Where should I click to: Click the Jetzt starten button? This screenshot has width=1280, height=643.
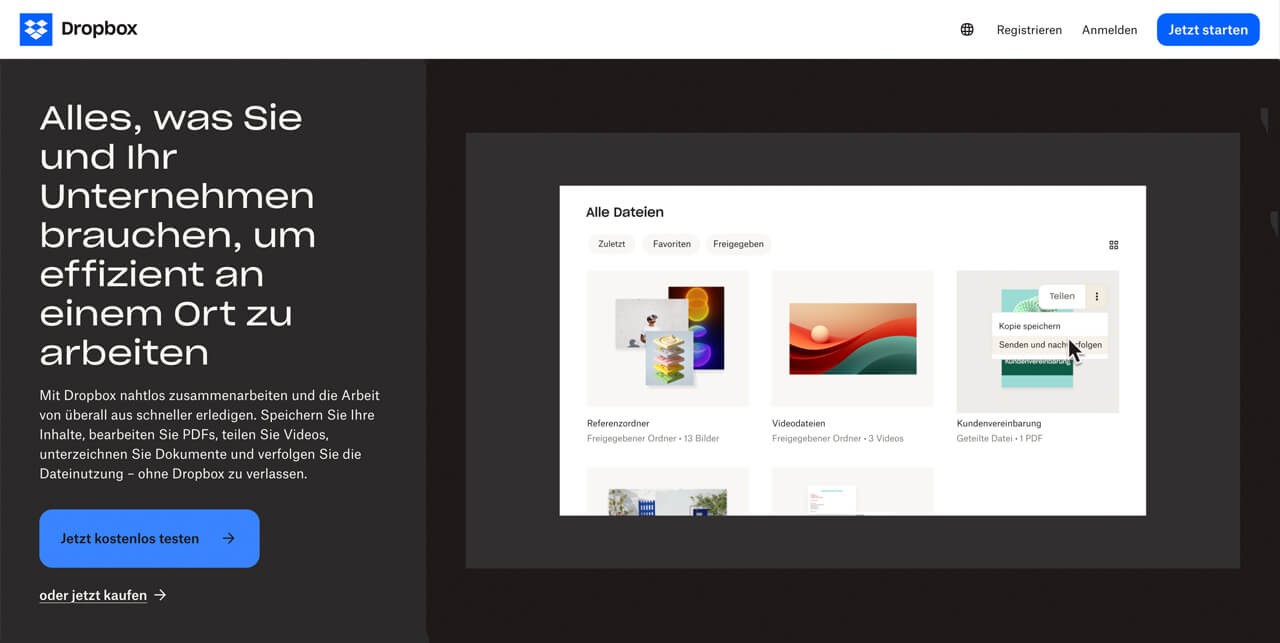(1208, 30)
